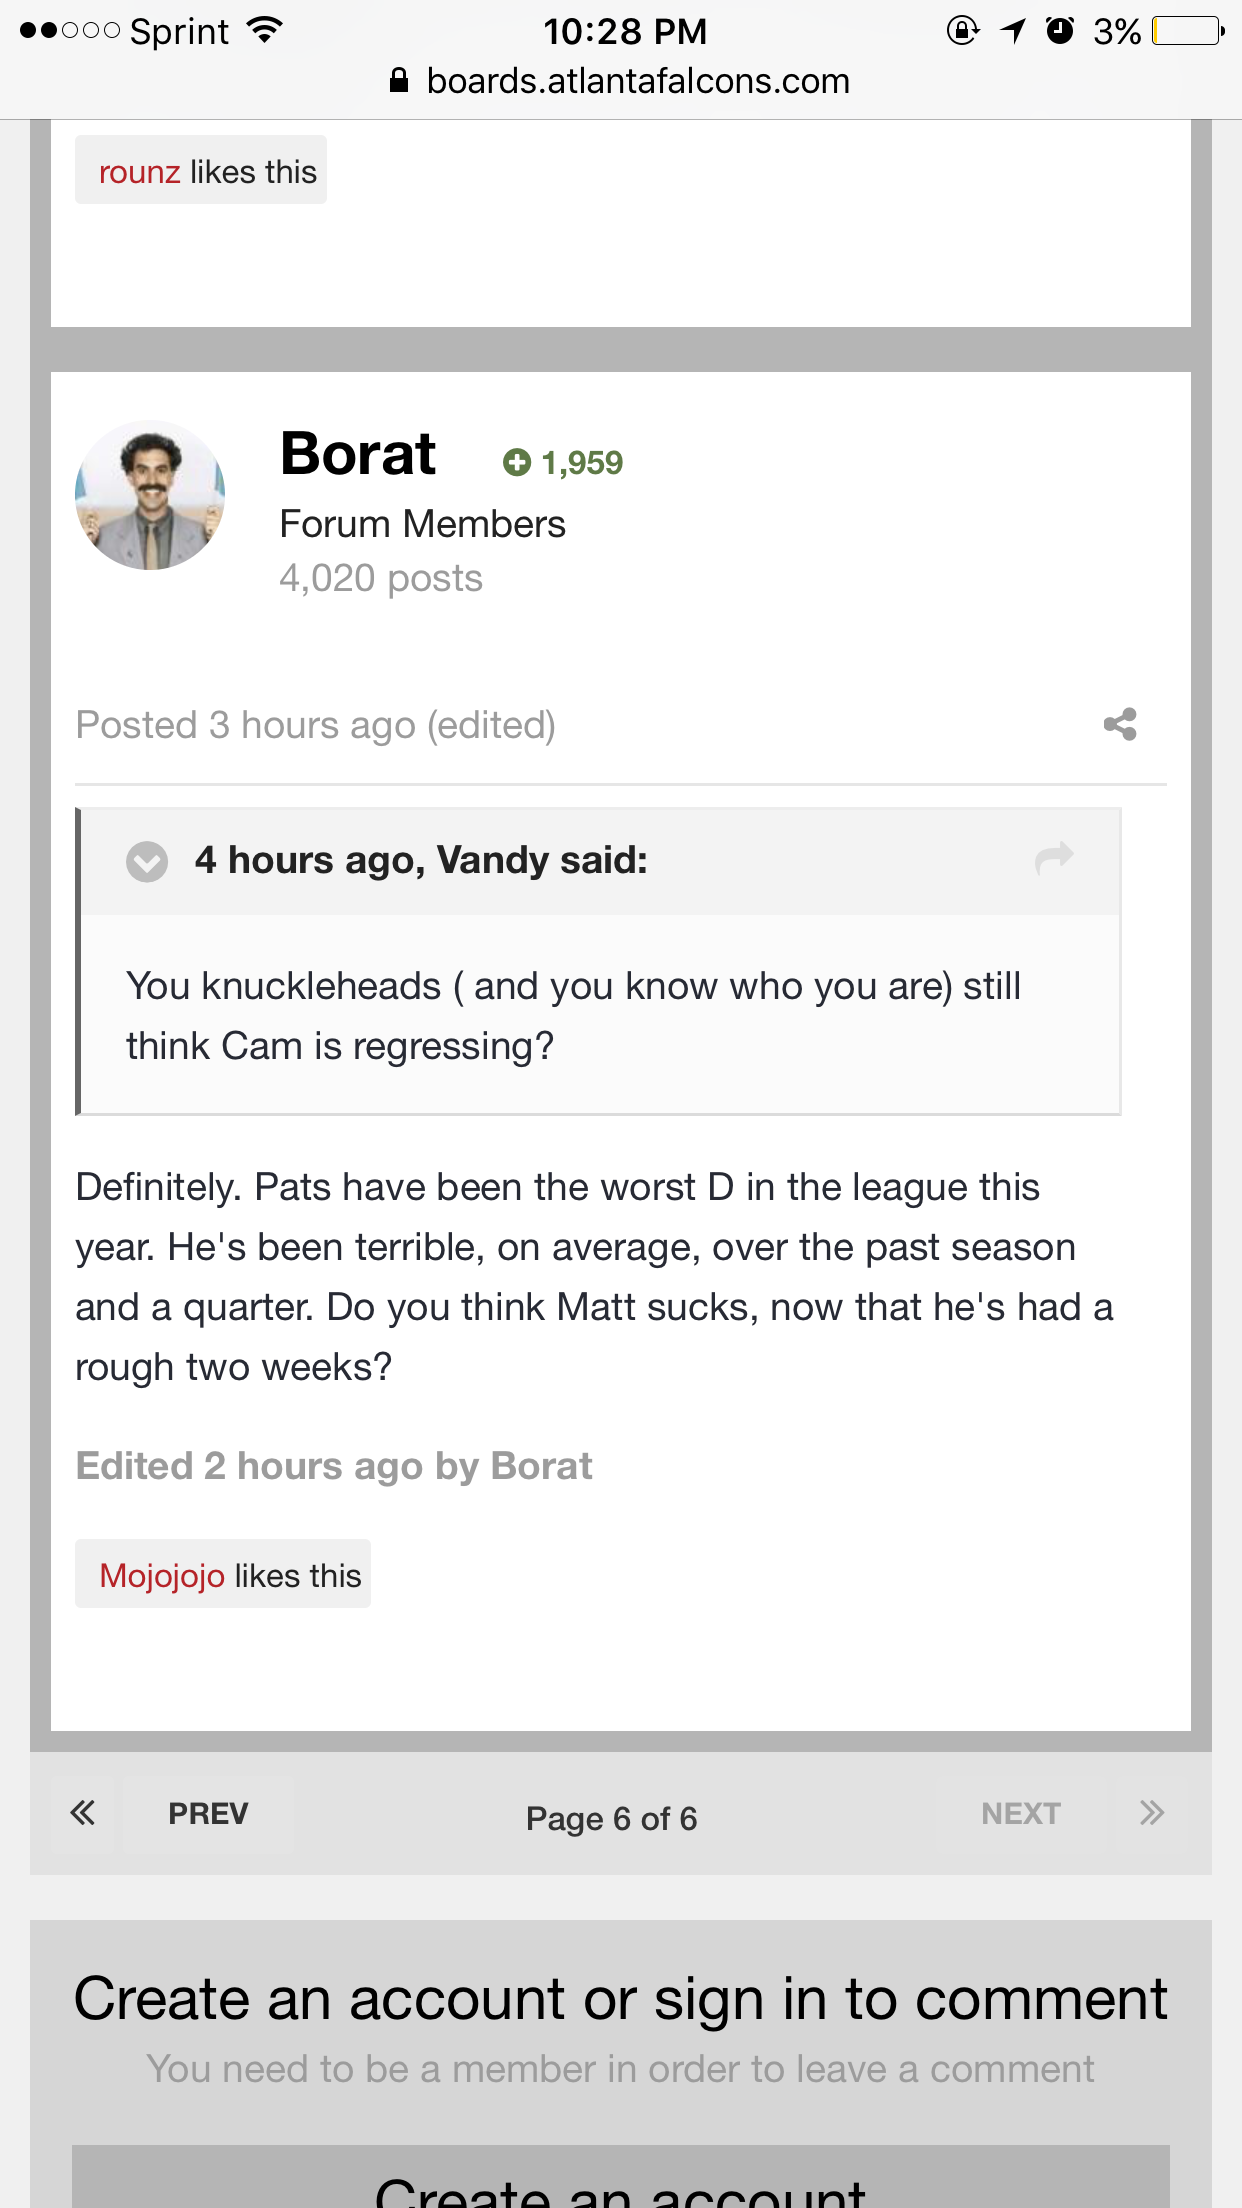Open the Mojojojo user link
1242x2208 pixels.
[x=162, y=1575]
